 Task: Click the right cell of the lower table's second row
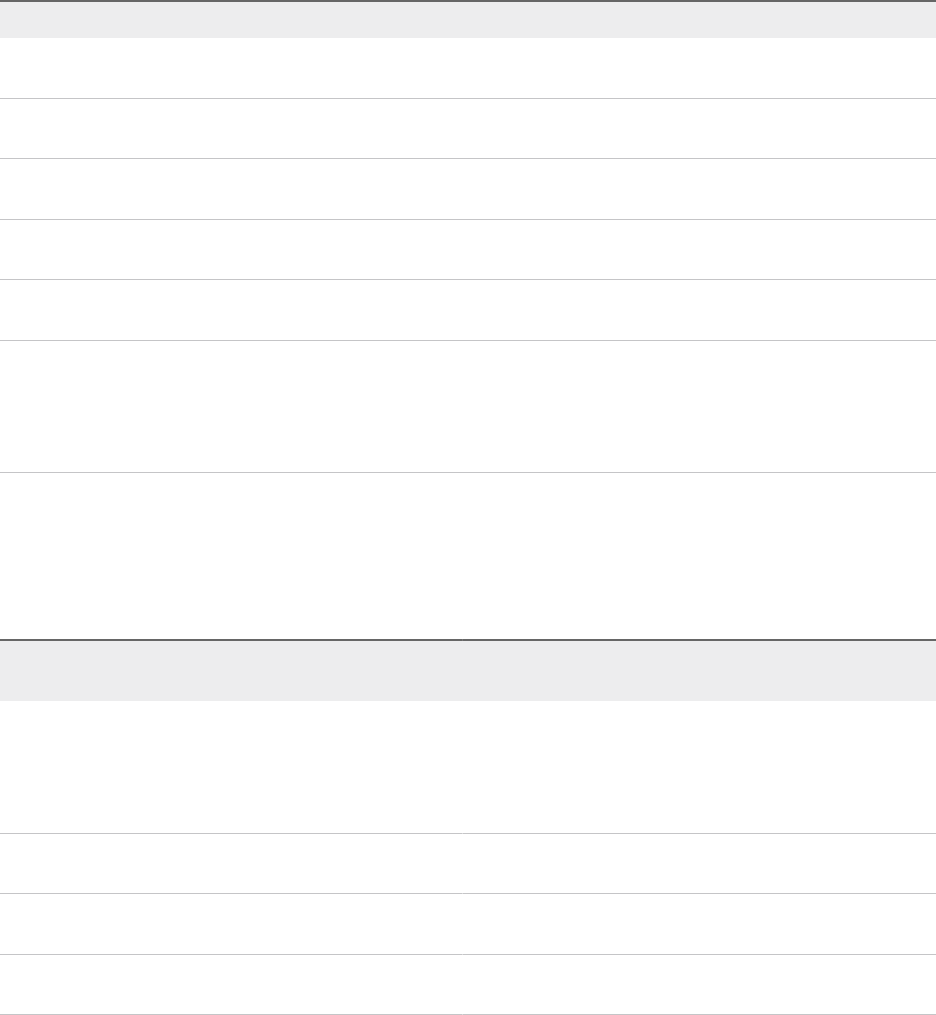(699, 864)
